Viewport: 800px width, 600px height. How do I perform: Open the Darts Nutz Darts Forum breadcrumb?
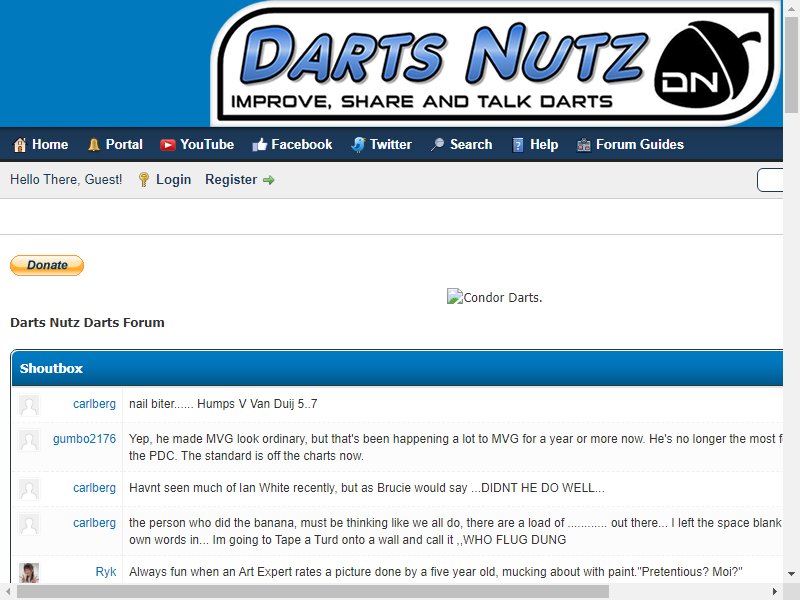(x=87, y=322)
